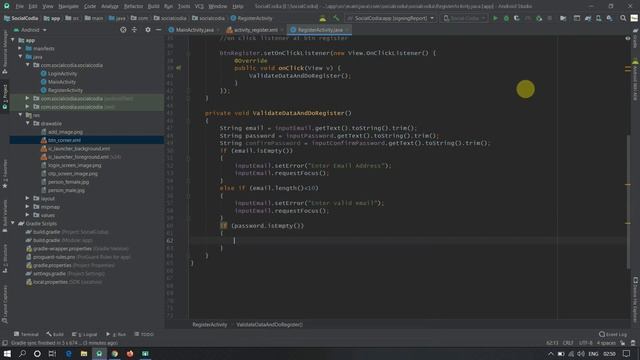640x360 pixels.
Task: Click ValidateDataAndDoRegister breadcrumb below editor
Action: click(x=269, y=325)
